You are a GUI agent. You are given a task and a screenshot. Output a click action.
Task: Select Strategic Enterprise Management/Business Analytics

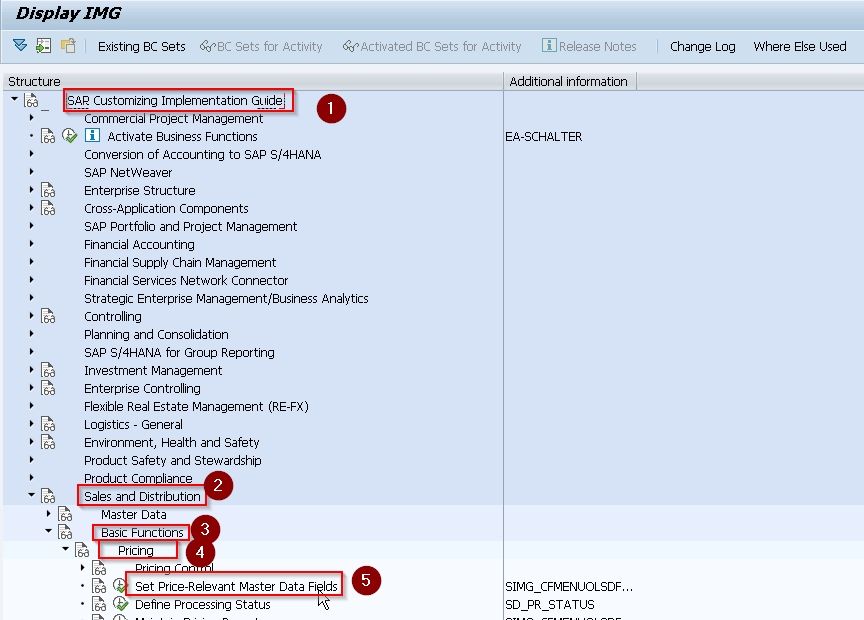click(x=226, y=299)
